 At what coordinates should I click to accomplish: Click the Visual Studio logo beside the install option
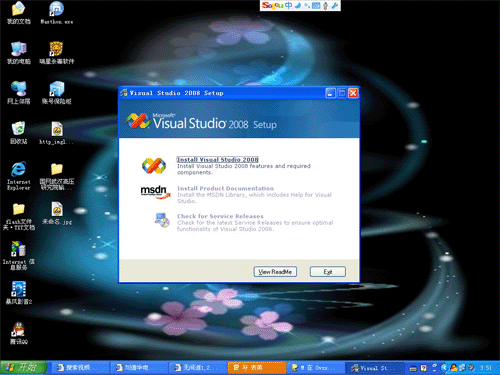point(154,166)
